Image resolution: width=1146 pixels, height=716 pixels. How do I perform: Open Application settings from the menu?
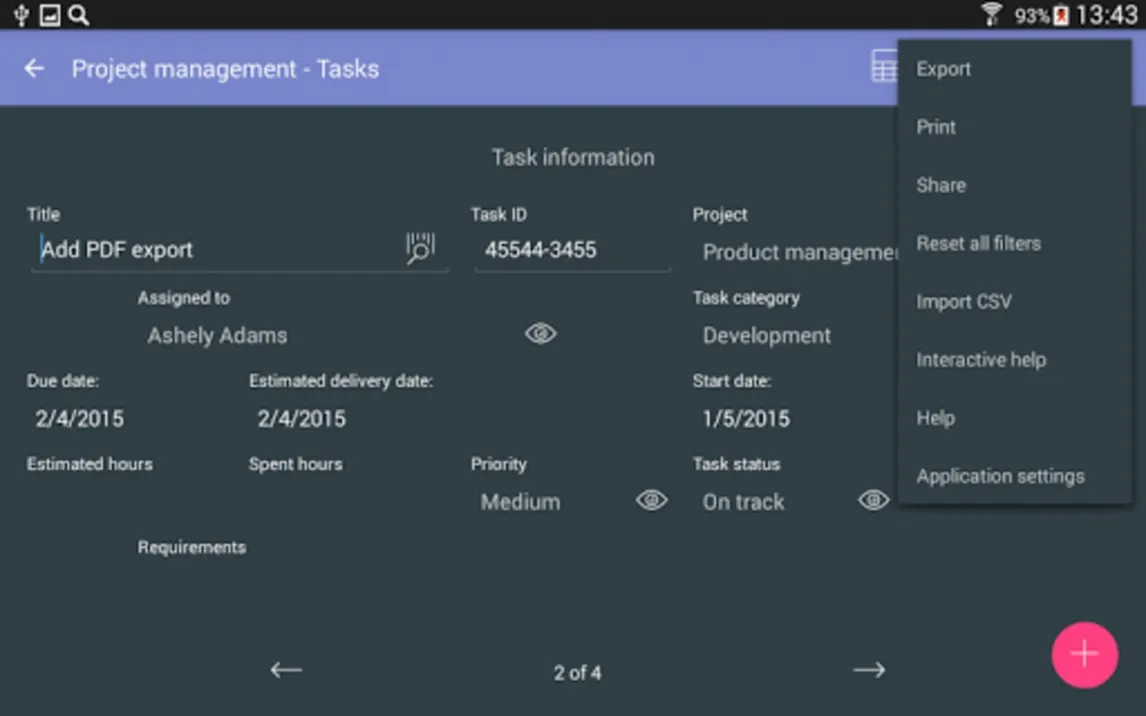[x=1000, y=477]
